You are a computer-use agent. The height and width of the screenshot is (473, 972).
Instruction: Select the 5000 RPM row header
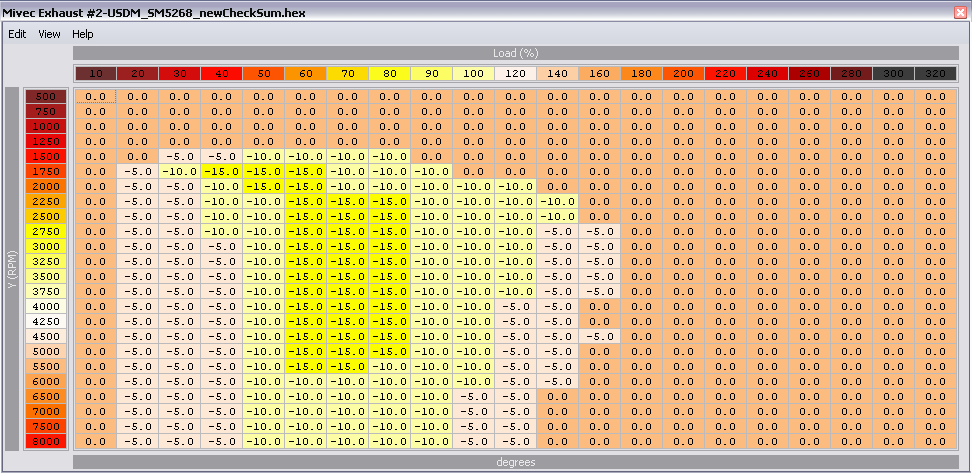(x=45, y=351)
